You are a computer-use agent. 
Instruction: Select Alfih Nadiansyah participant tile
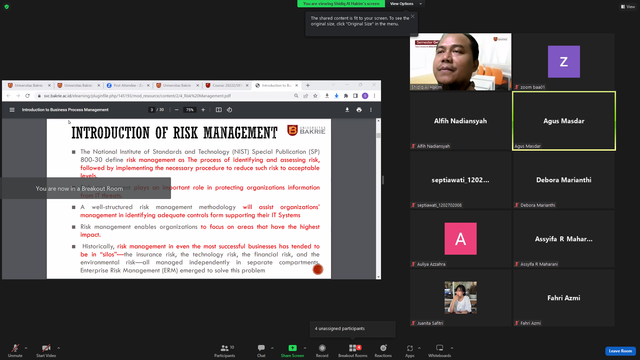[x=460, y=121]
